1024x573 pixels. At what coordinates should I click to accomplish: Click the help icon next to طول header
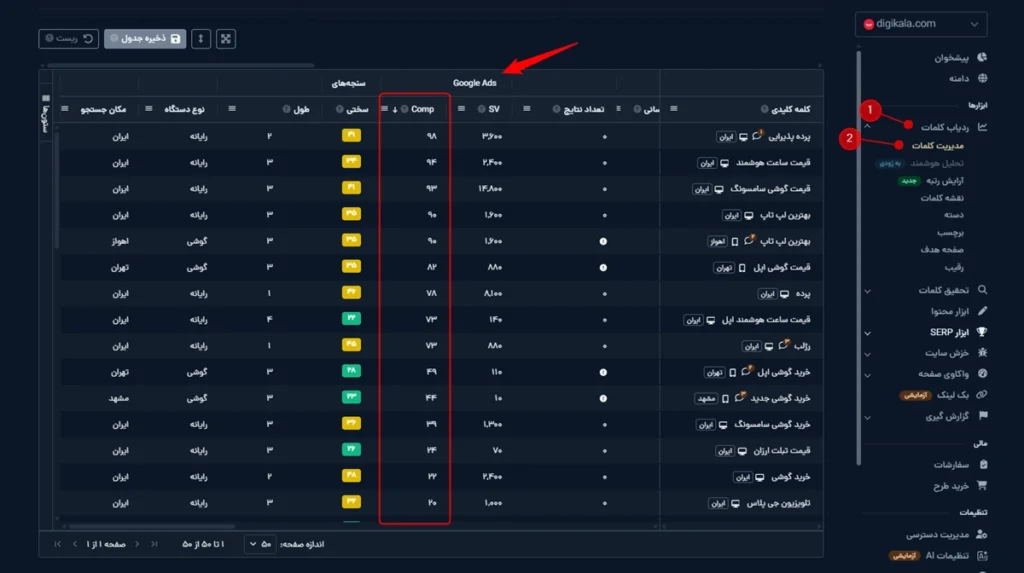(x=286, y=109)
